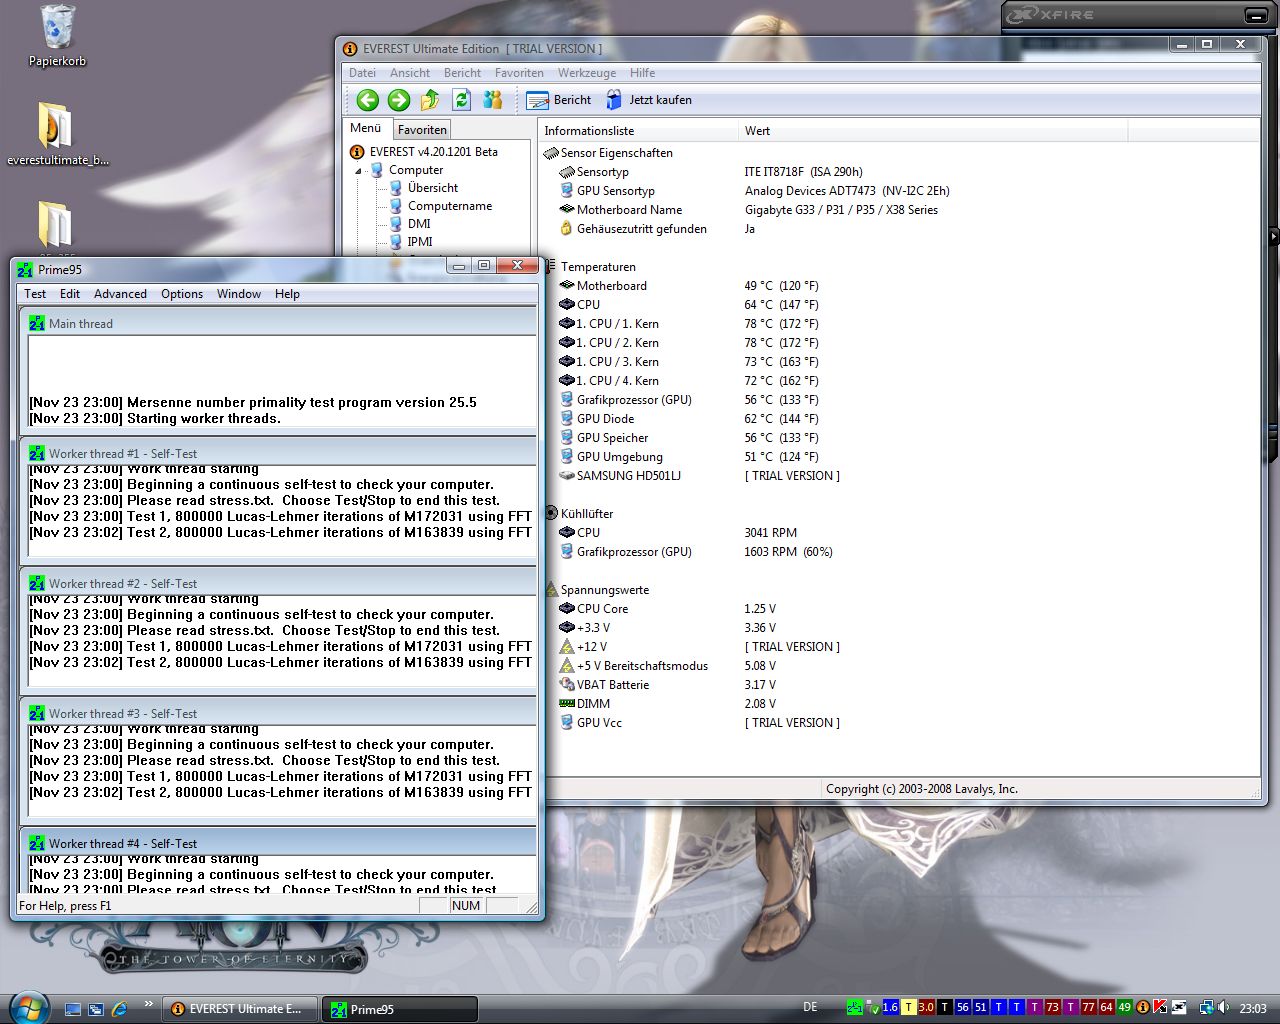The width and height of the screenshot is (1280, 1024).
Task: Open the Werkzeuge menu in EVEREST
Action: point(587,73)
